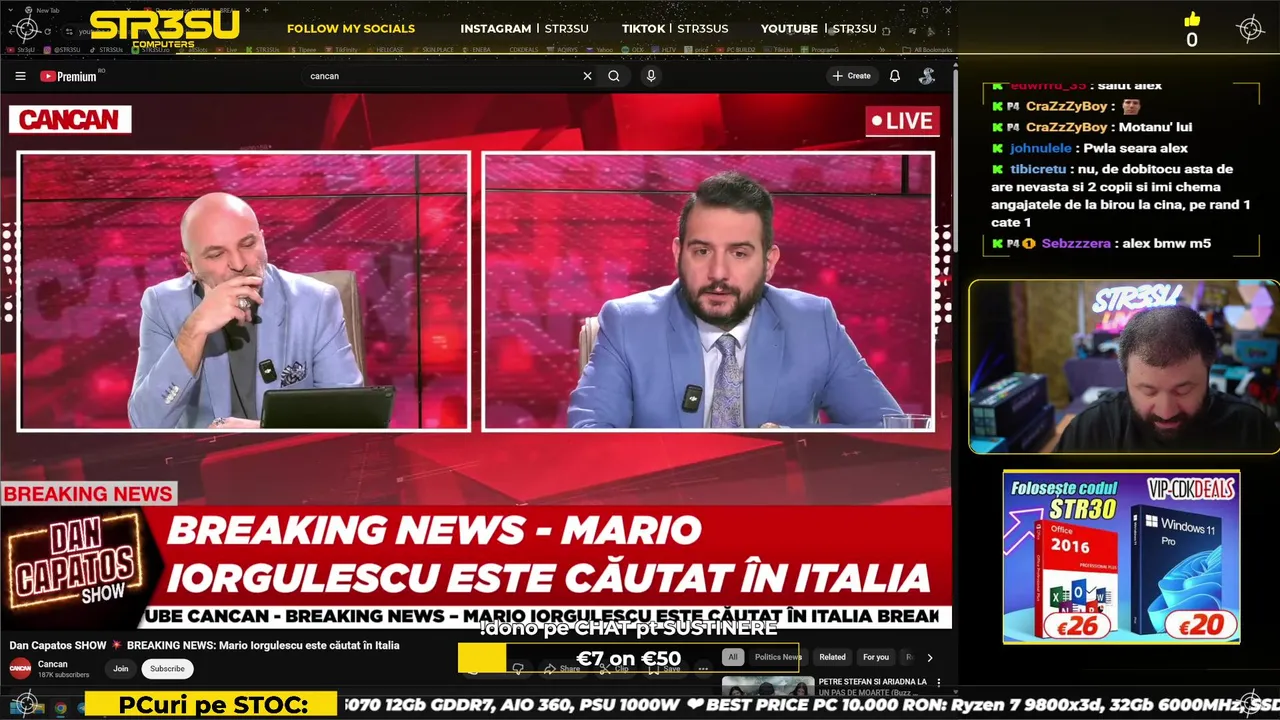This screenshot has width=1280, height=720.
Task: Open options for Petre Stefan related video
Action: point(938,683)
